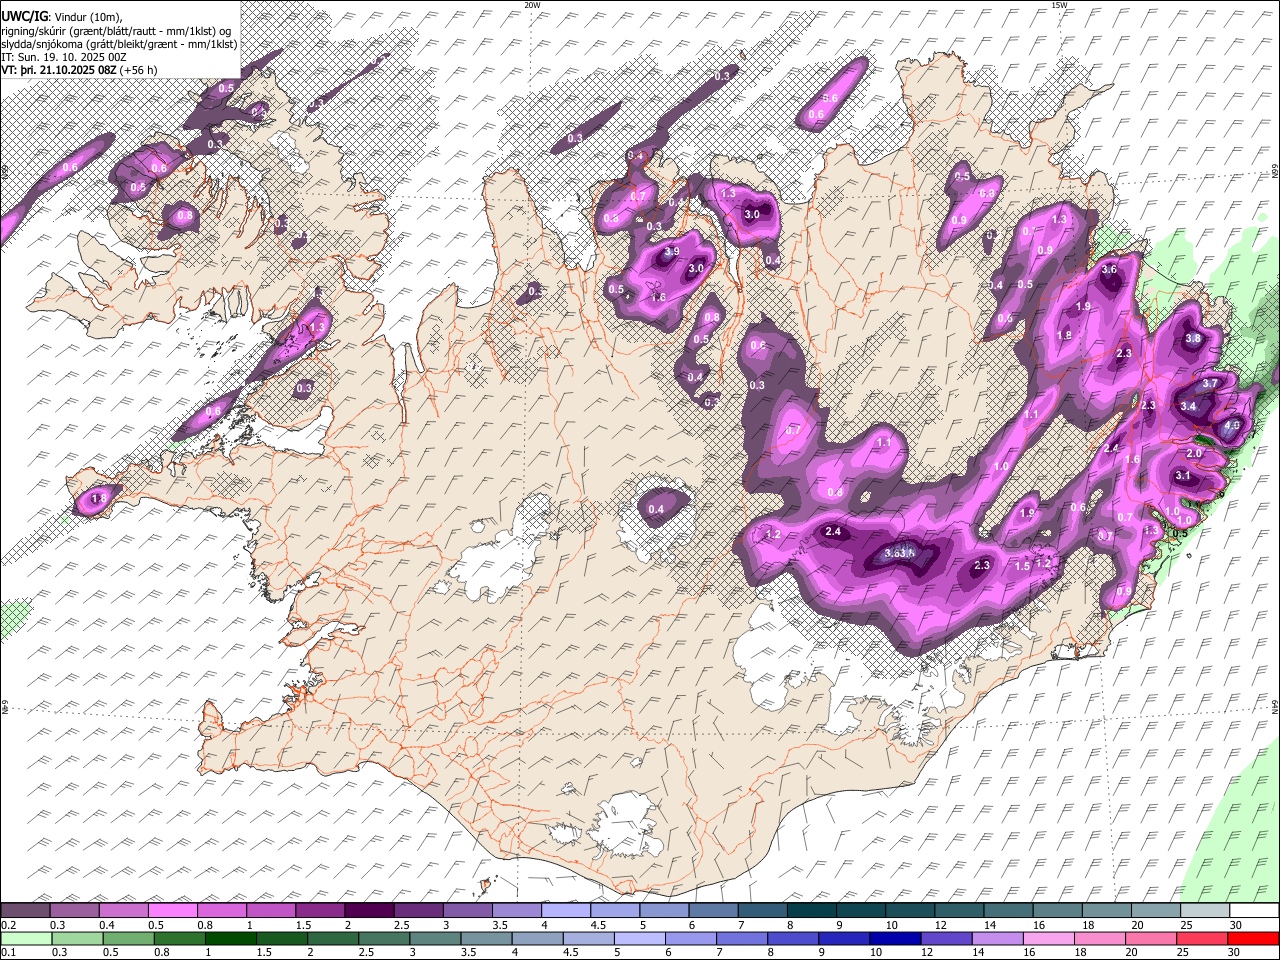The width and height of the screenshot is (1280, 960).
Task: Click the 'UWC/IG: Vindur (10m)' title text
Action: coord(61,16)
